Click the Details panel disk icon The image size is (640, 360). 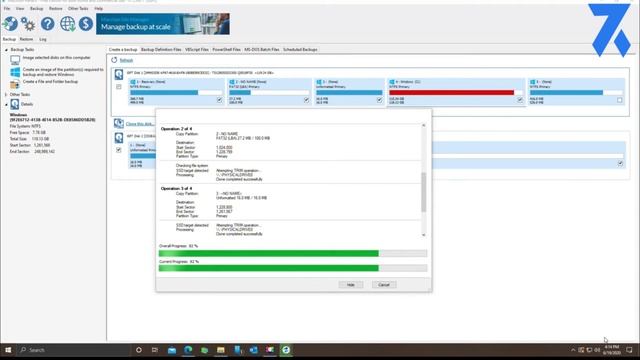point(15,104)
